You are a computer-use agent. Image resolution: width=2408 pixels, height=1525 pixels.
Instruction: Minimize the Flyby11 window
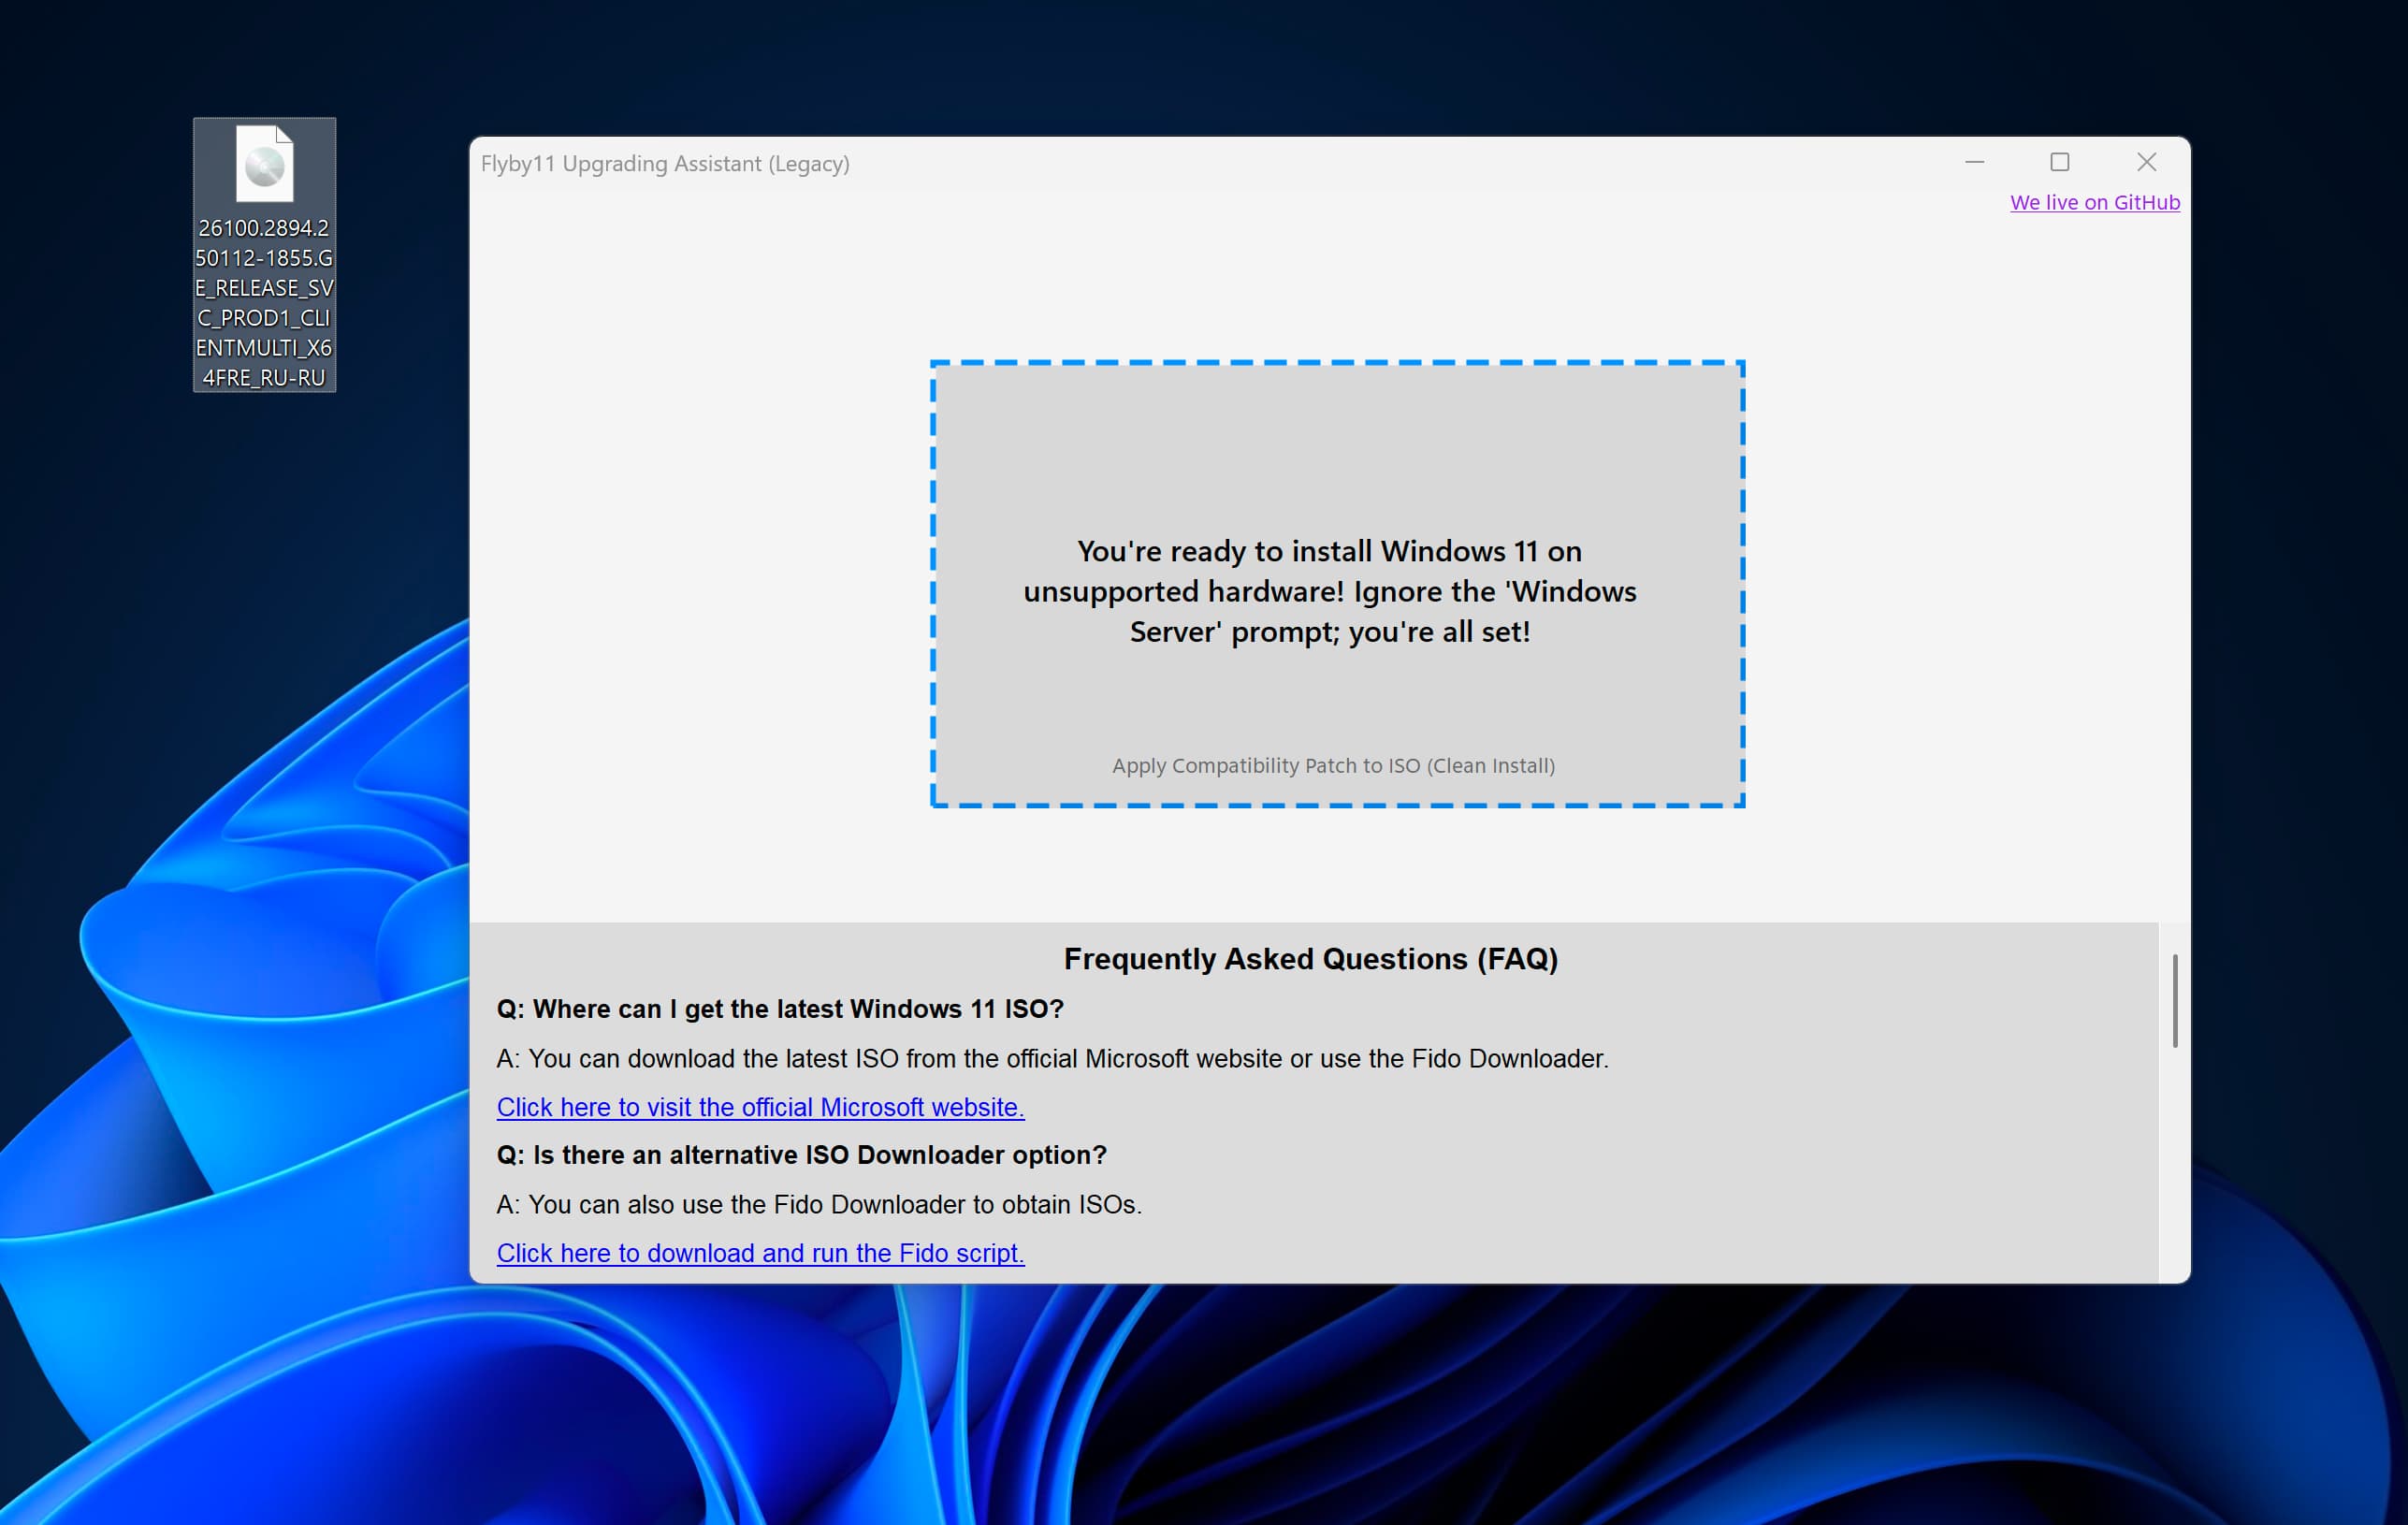click(x=1974, y=162)
